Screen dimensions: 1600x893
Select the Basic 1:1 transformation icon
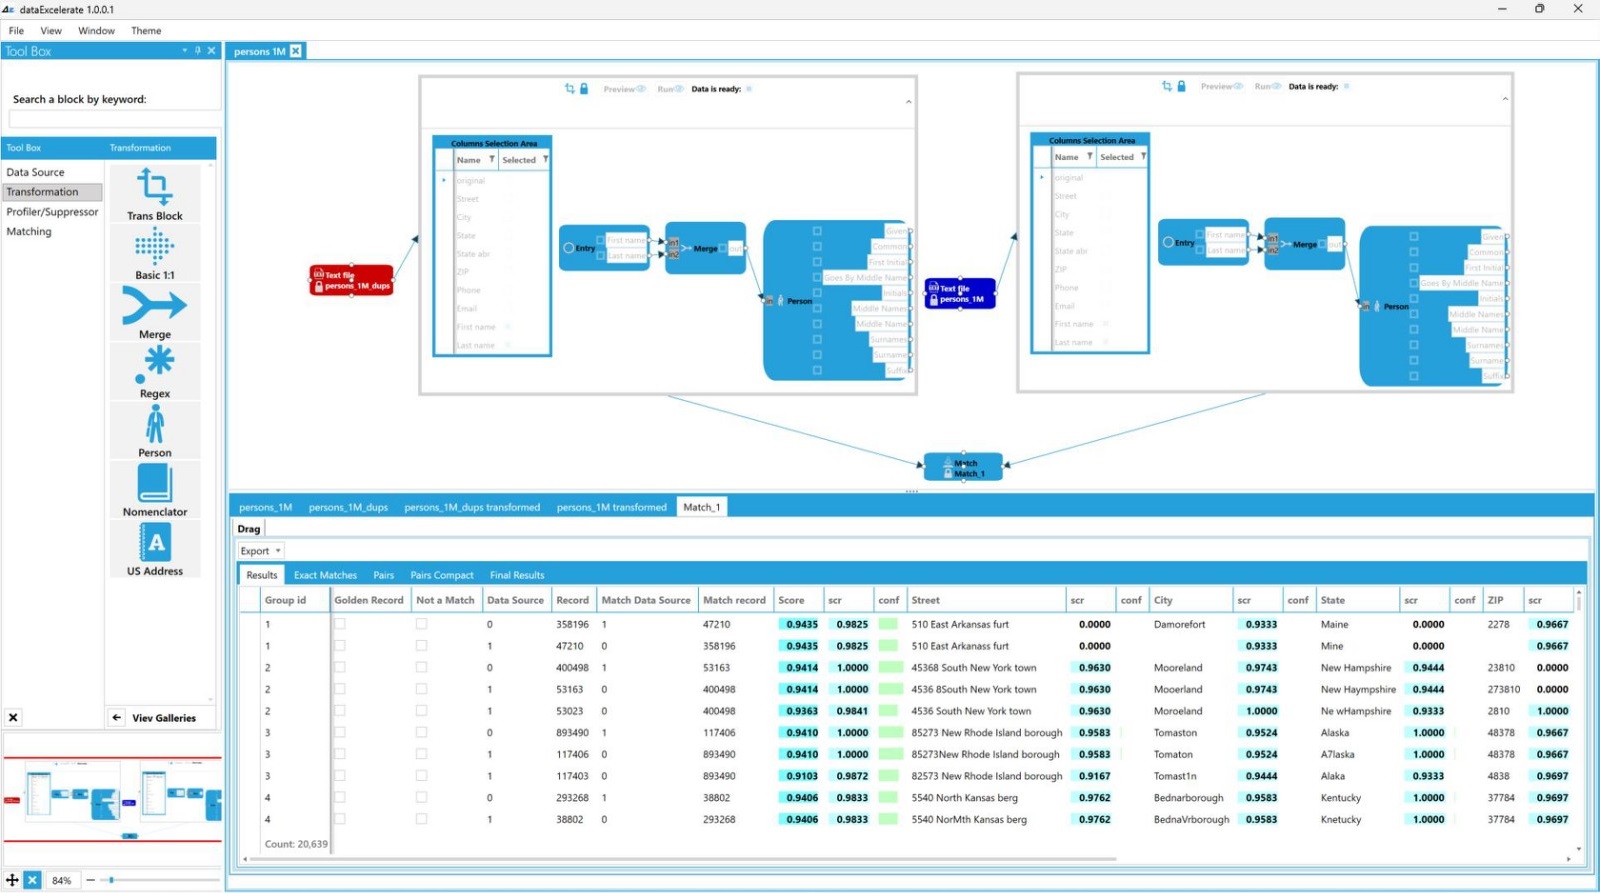pyautogui.click(x=154, y=246)
